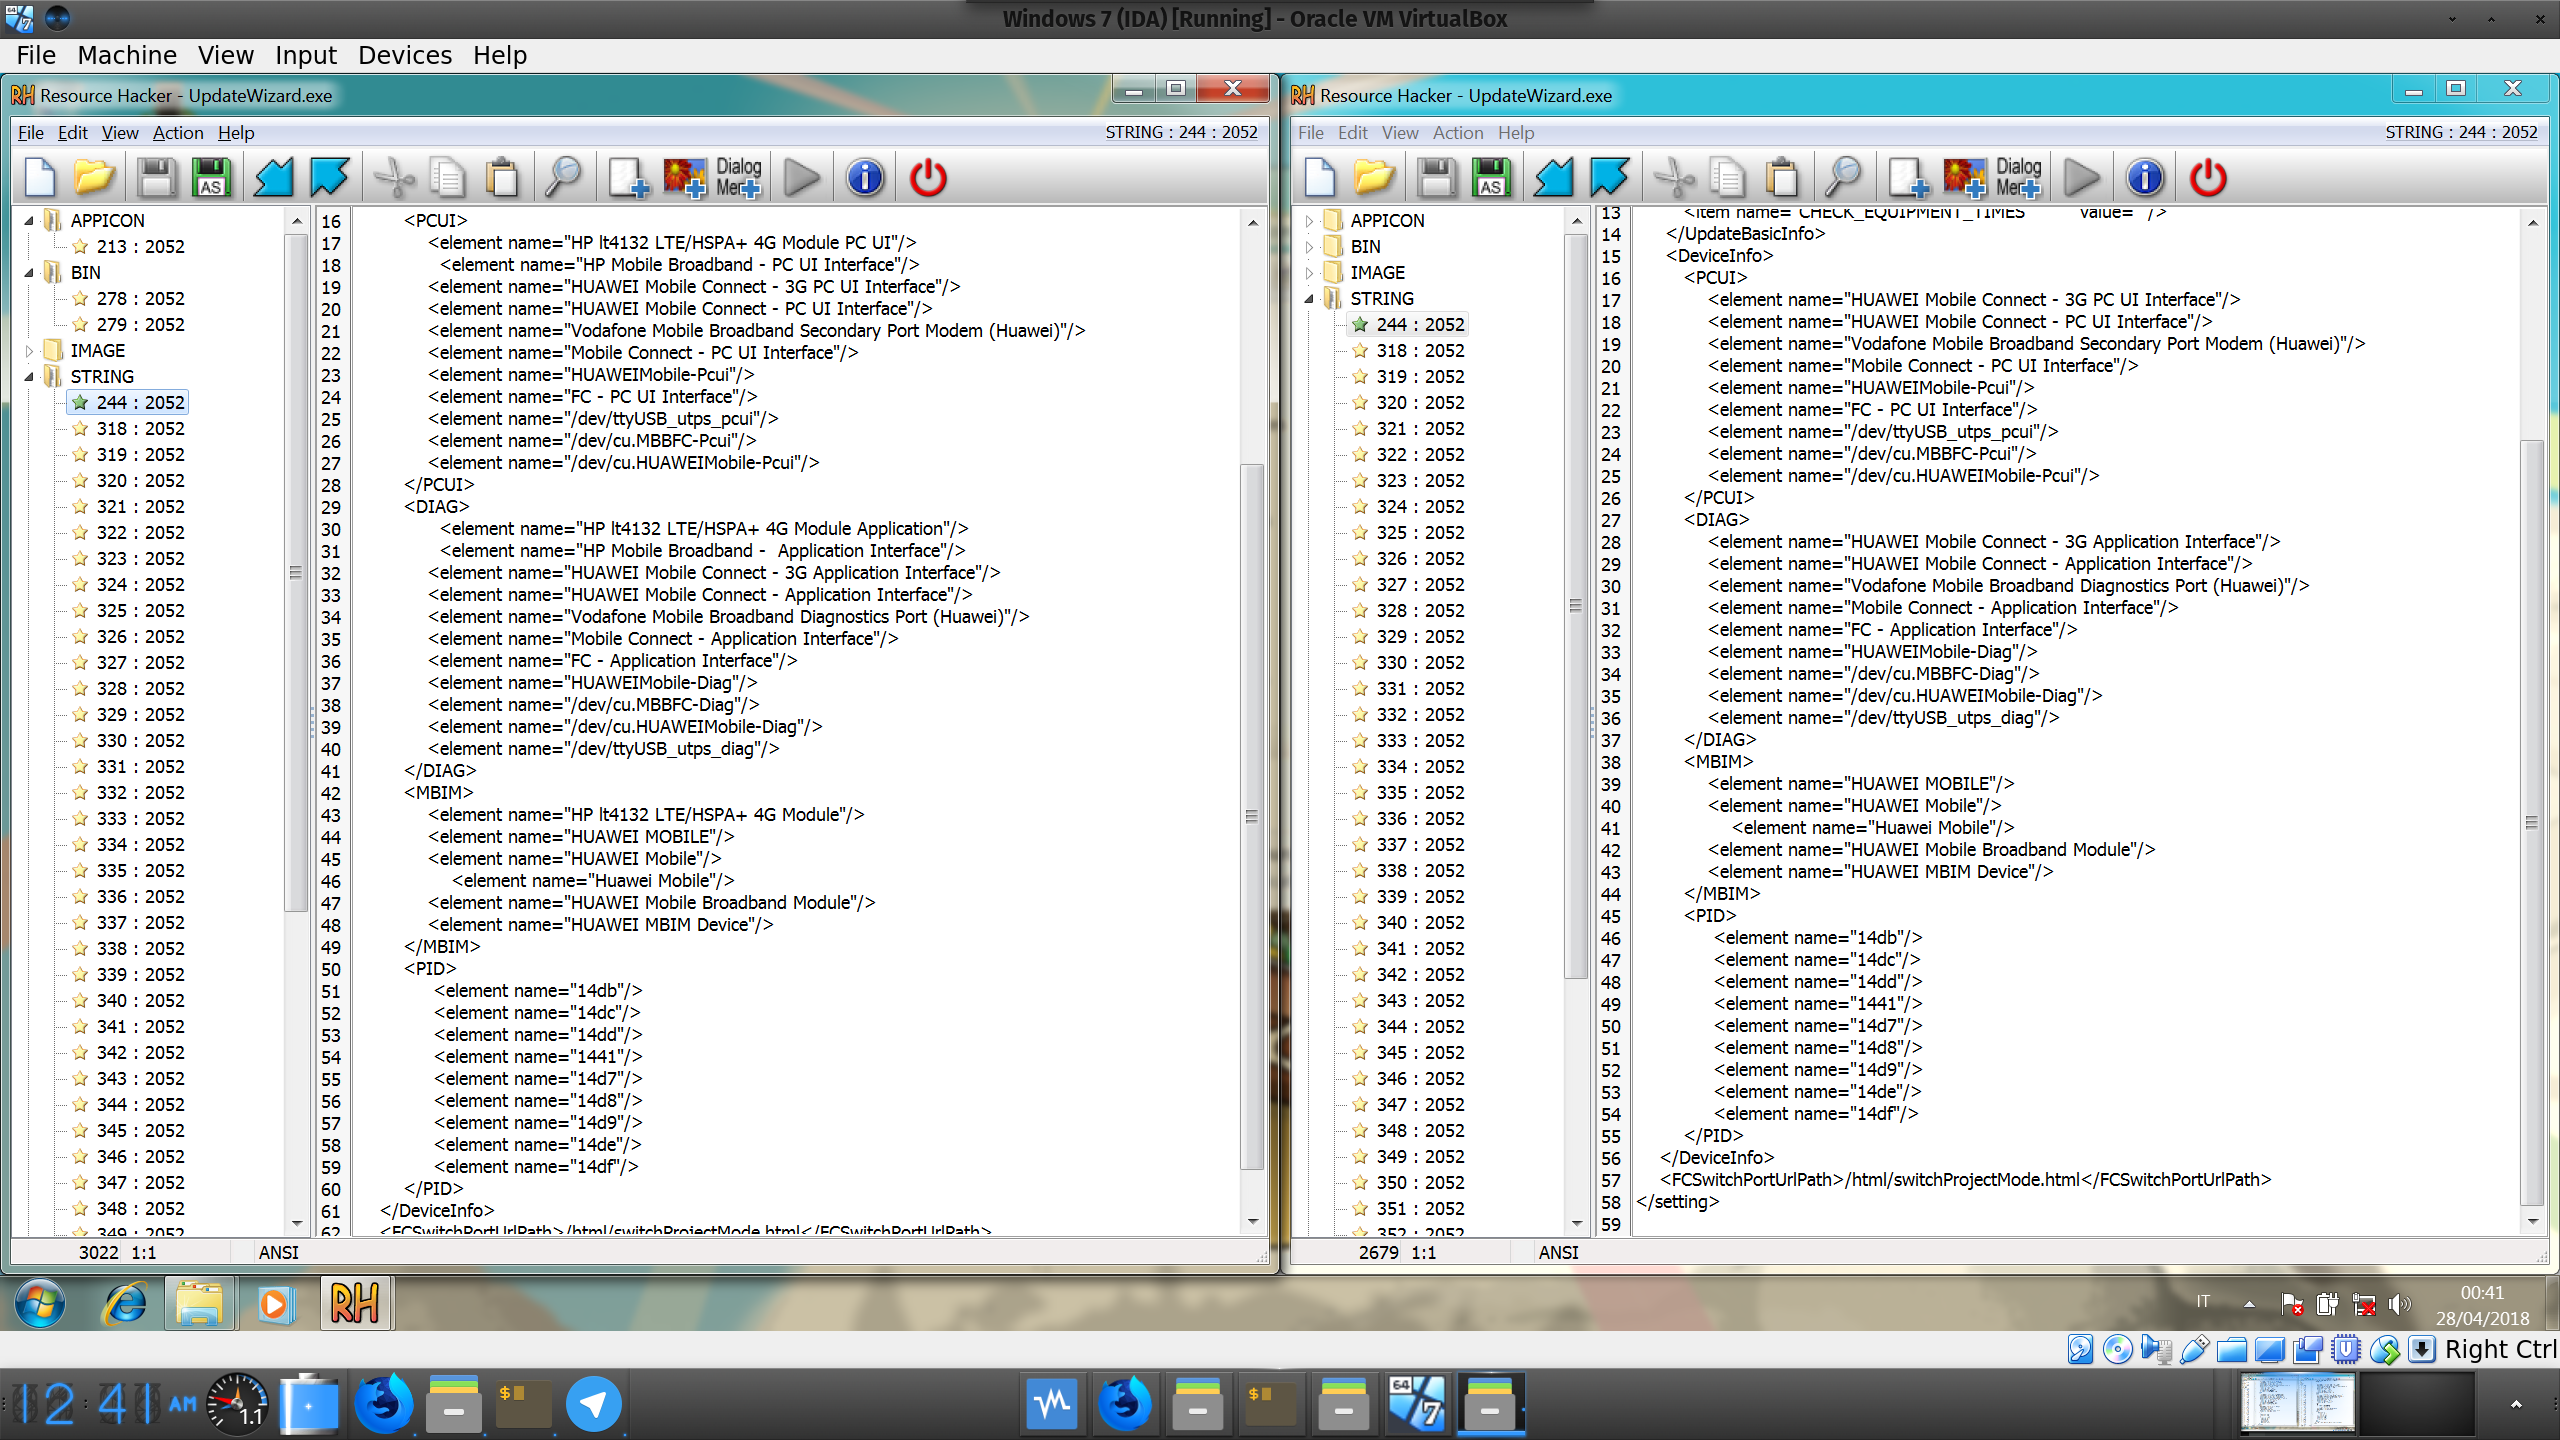
Task: Click Save As icon in right Resource Hacker window
Action: point(1491,178)
